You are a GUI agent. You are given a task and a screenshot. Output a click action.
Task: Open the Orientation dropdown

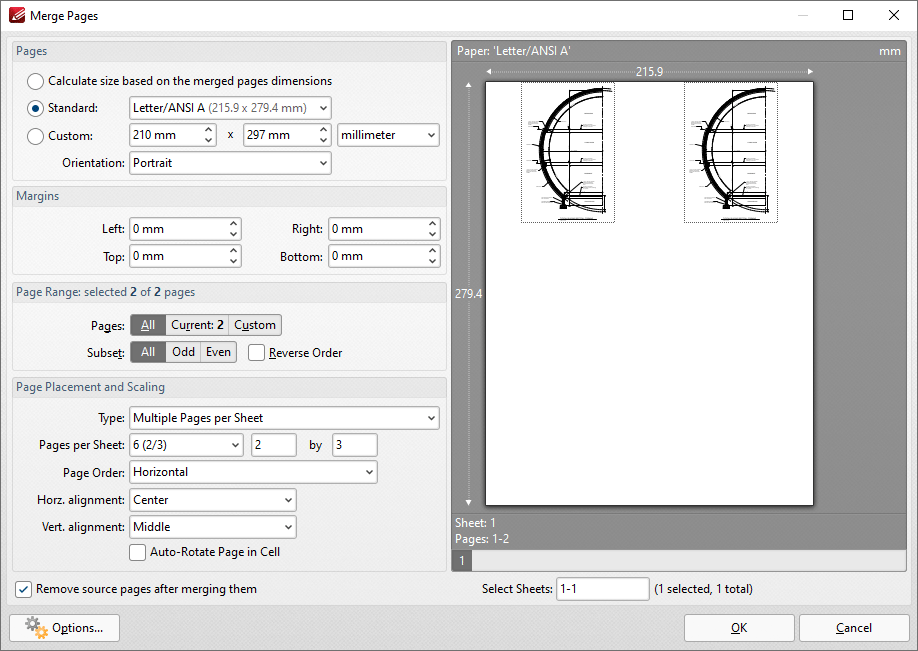pyautogui.click(x=230, y=163)
